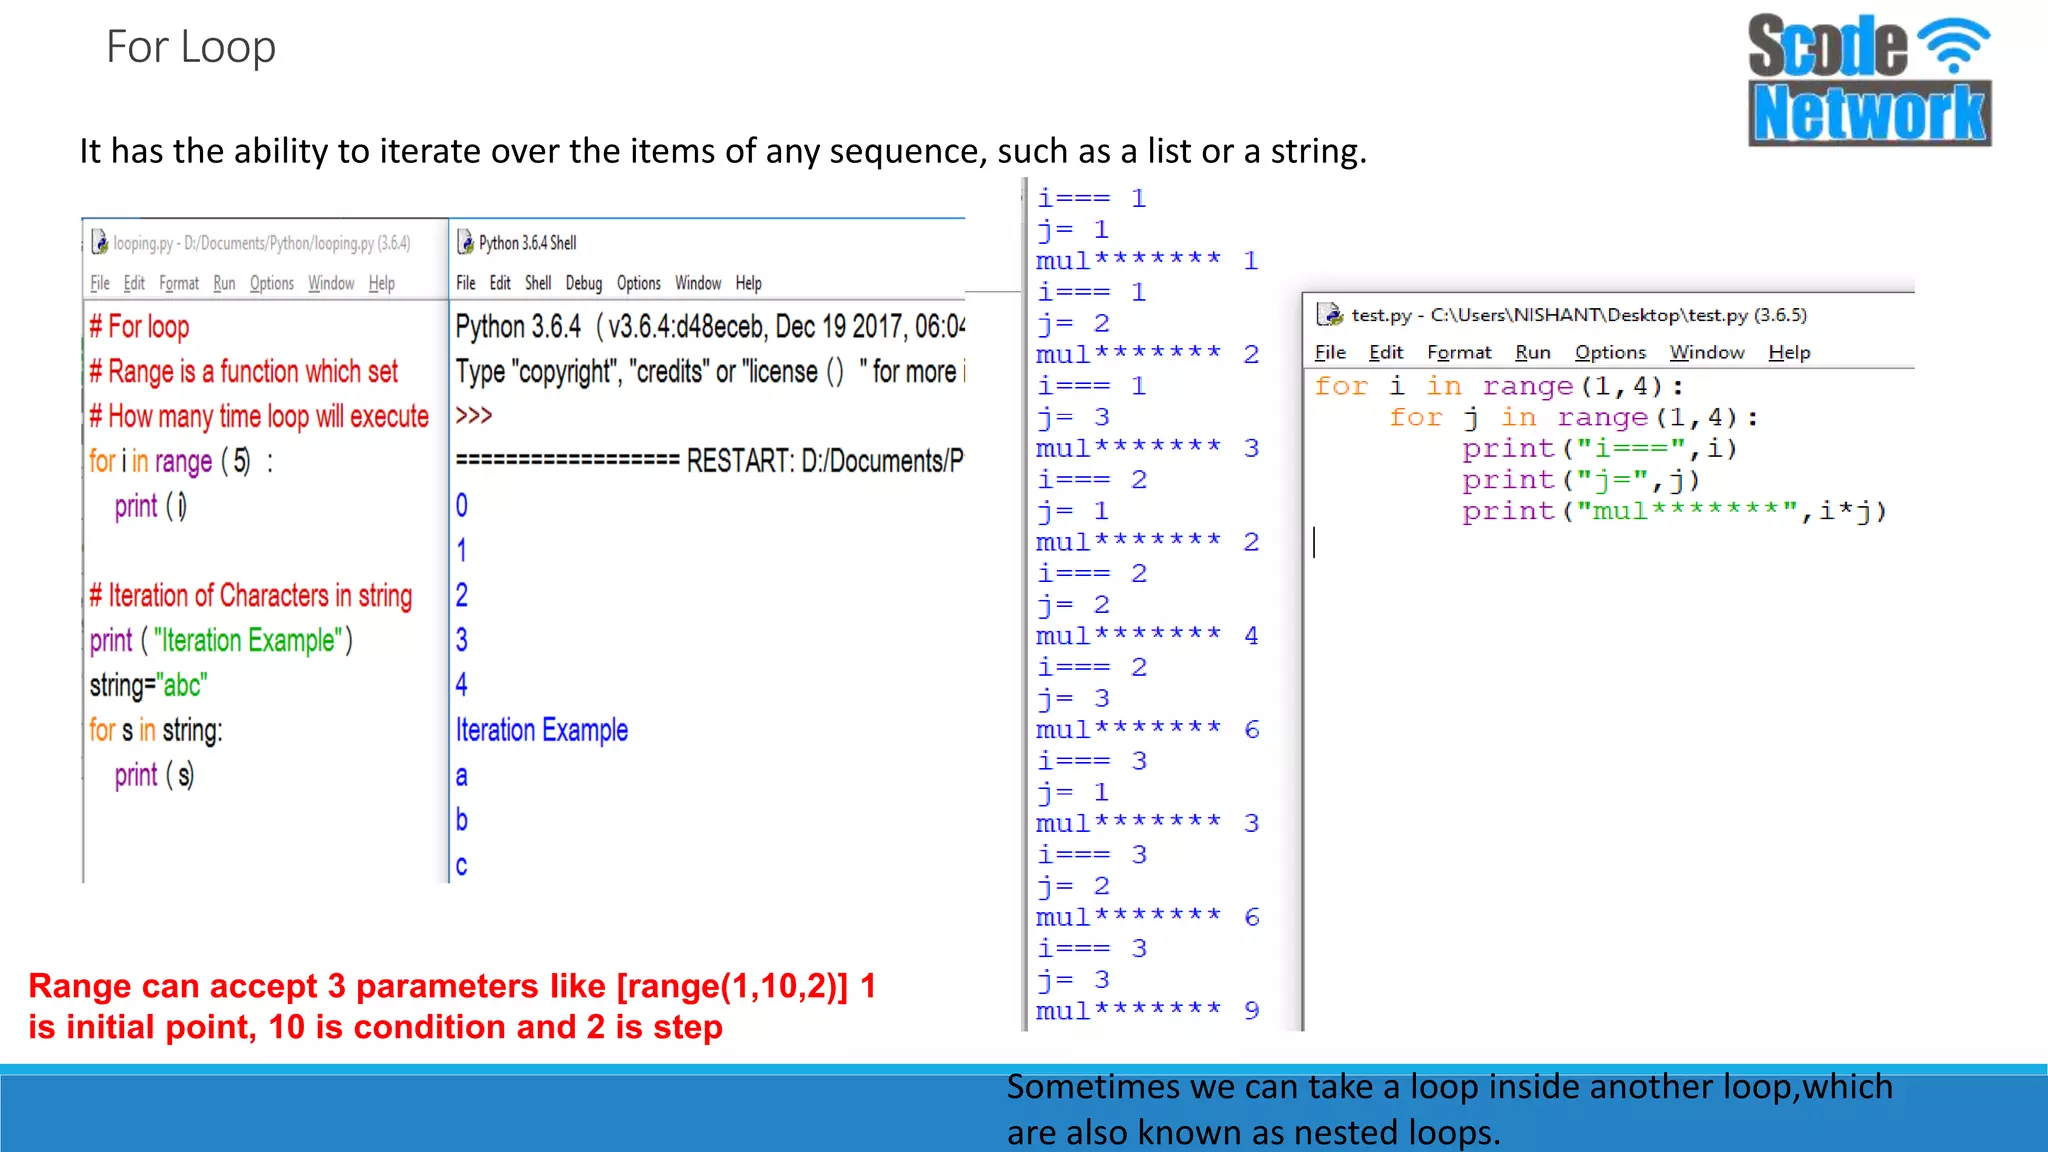2048x1152 pixels.
Task: Click the '>>>' shell prompt
Action: pos(474,415)
